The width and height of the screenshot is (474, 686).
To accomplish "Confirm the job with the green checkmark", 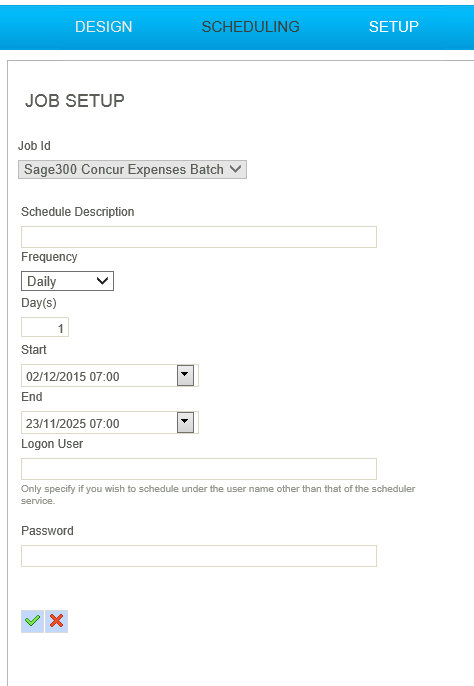I will [32, 621].
